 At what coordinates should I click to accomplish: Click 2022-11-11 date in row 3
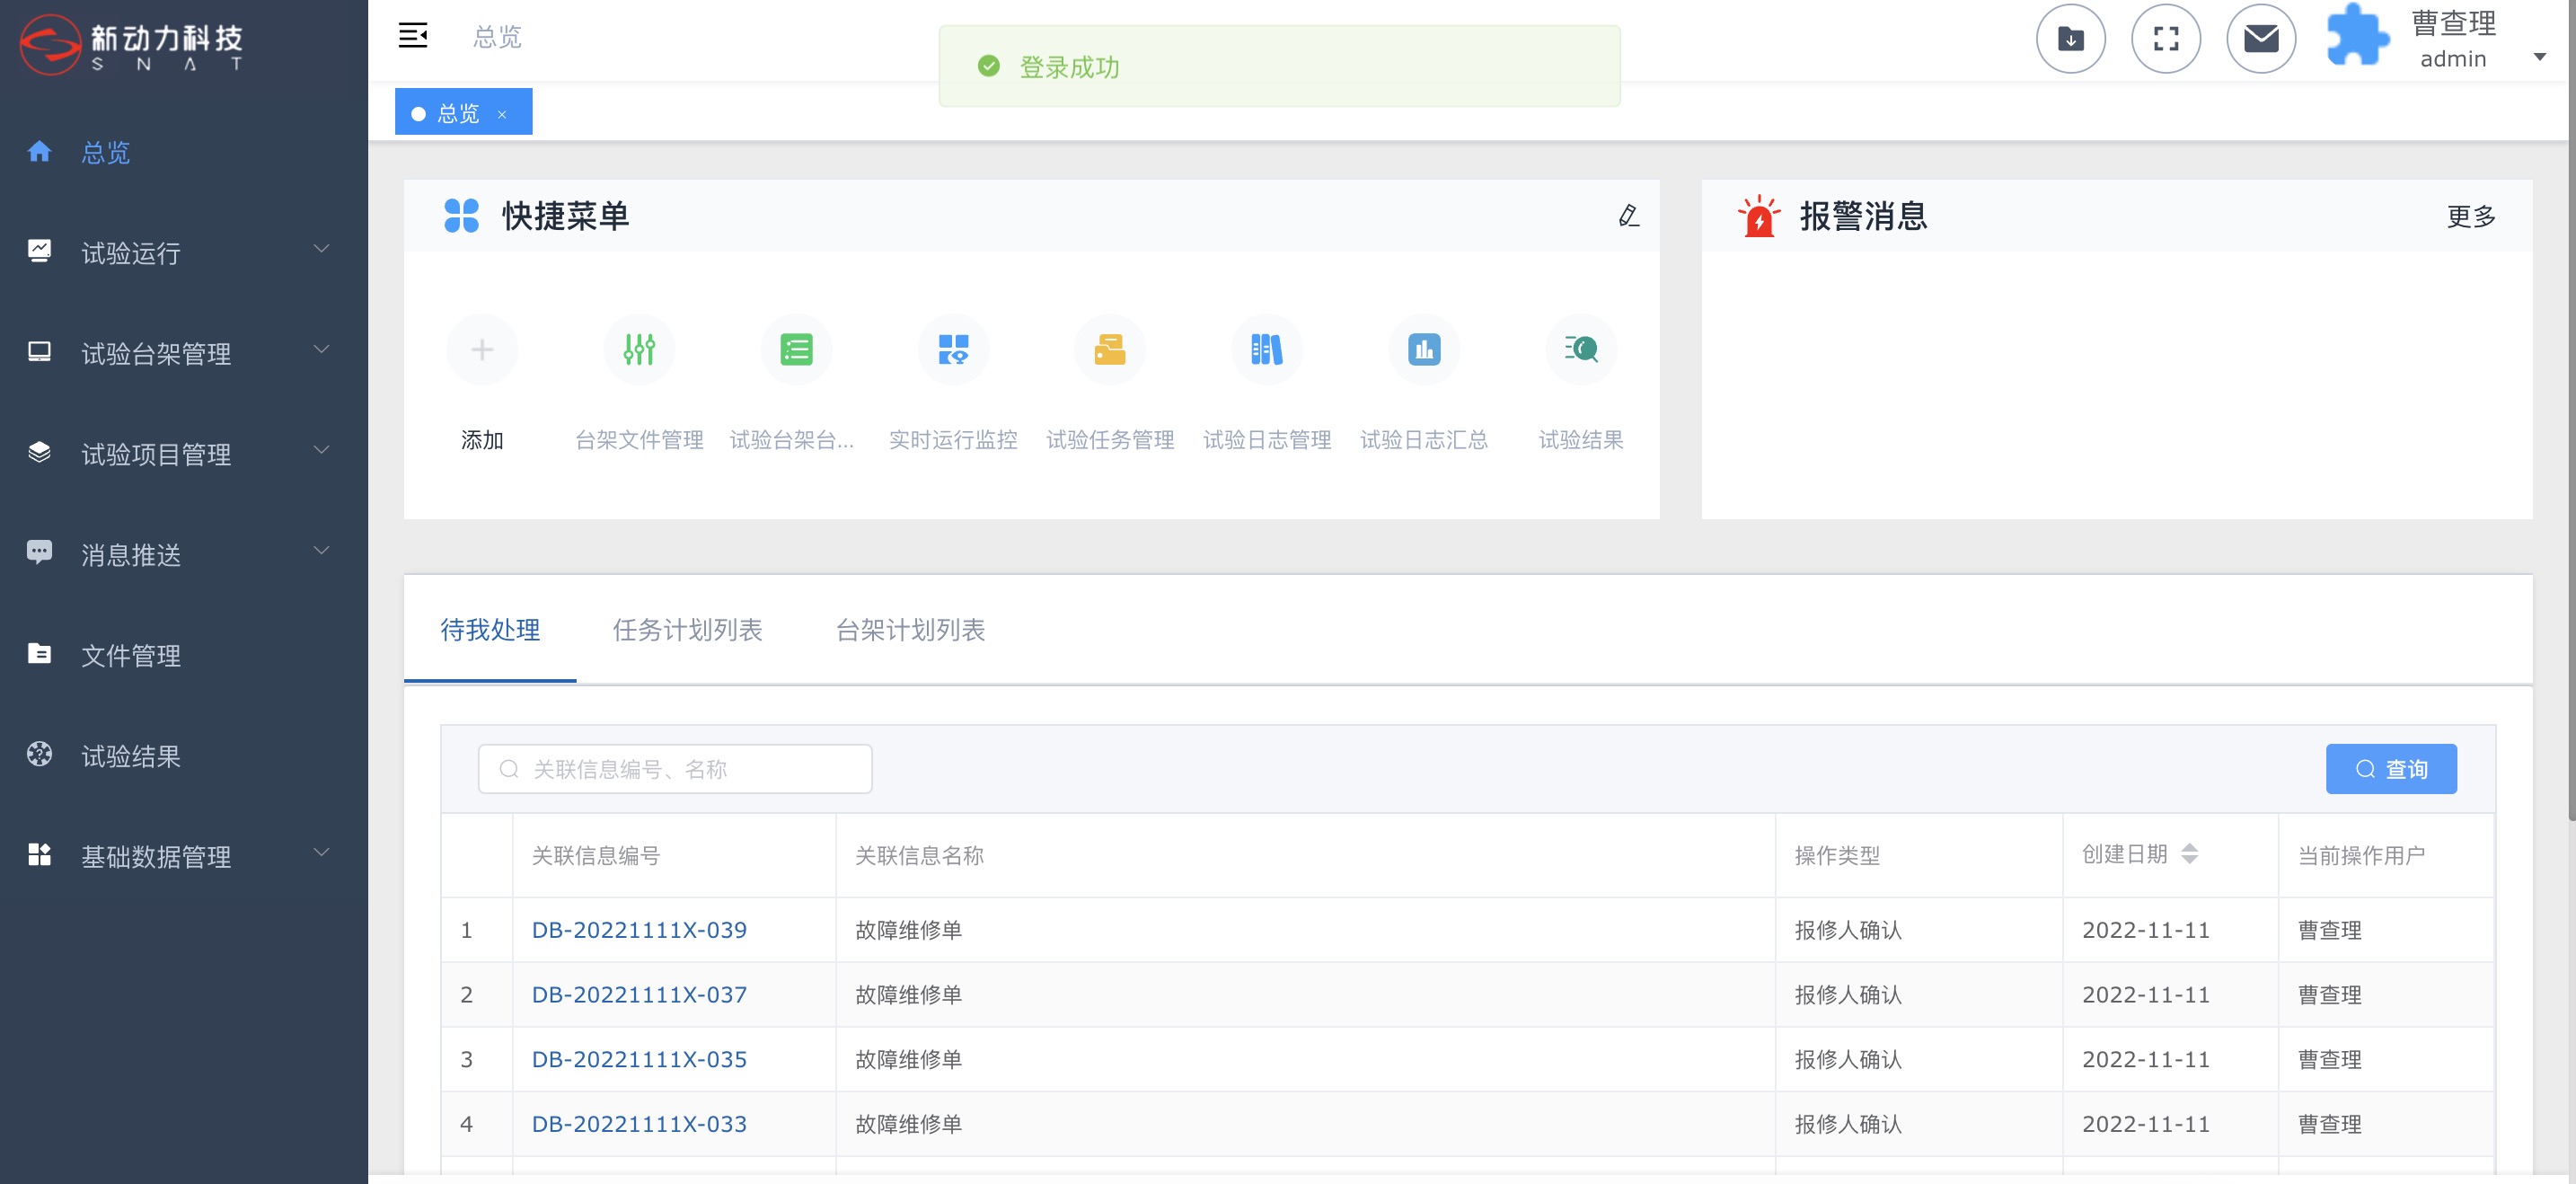pos(2146,1059)
